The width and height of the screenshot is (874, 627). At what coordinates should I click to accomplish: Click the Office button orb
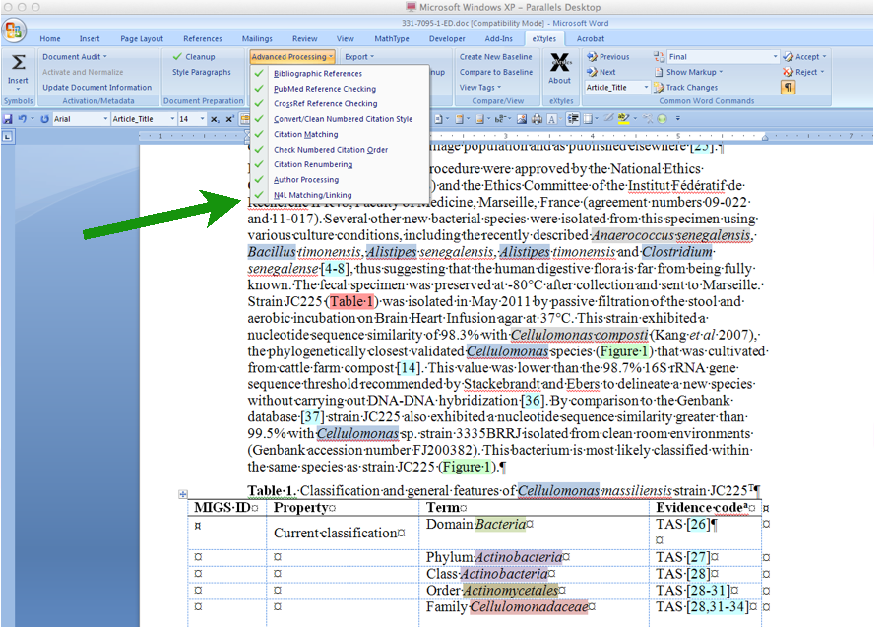[x=14, y=30]
